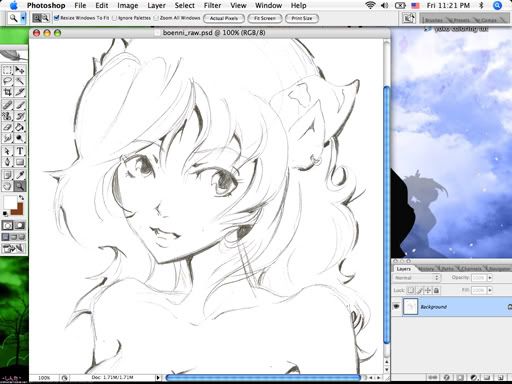Hide the Background layer eye icon
The image size is (512, 384).
(x=396, y=306)
